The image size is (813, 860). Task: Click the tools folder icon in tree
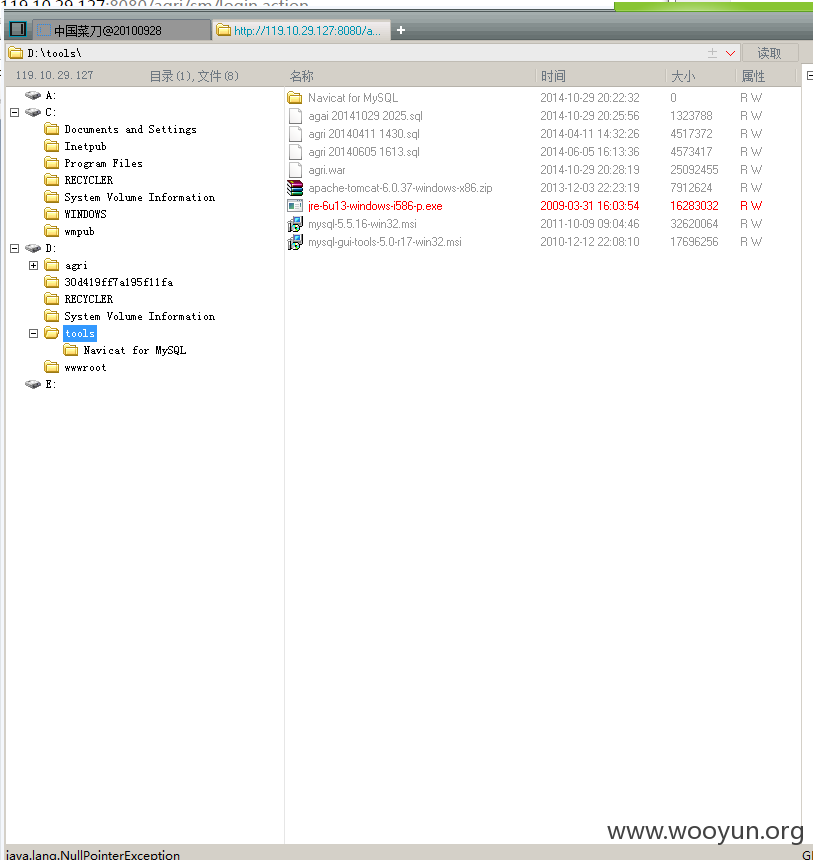coord(52,333)
